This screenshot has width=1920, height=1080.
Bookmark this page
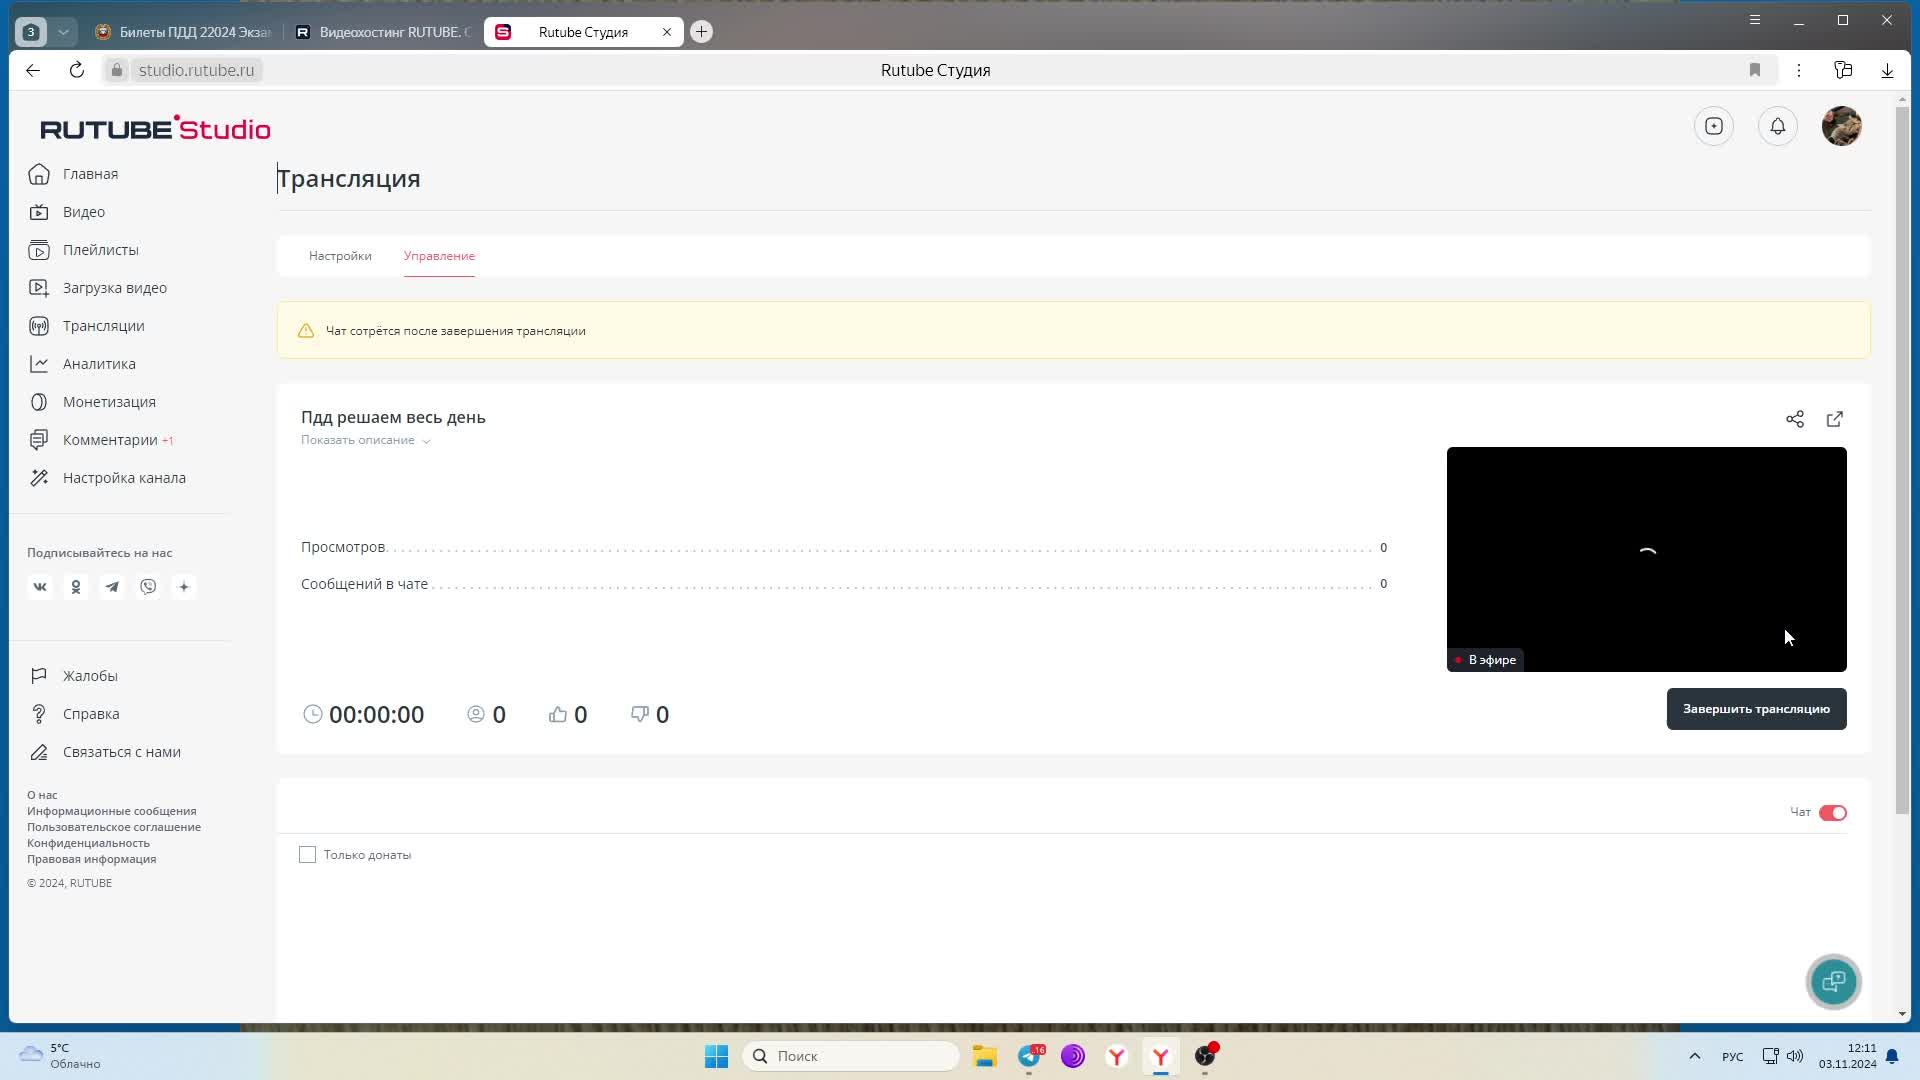[x=1755, y=70]
